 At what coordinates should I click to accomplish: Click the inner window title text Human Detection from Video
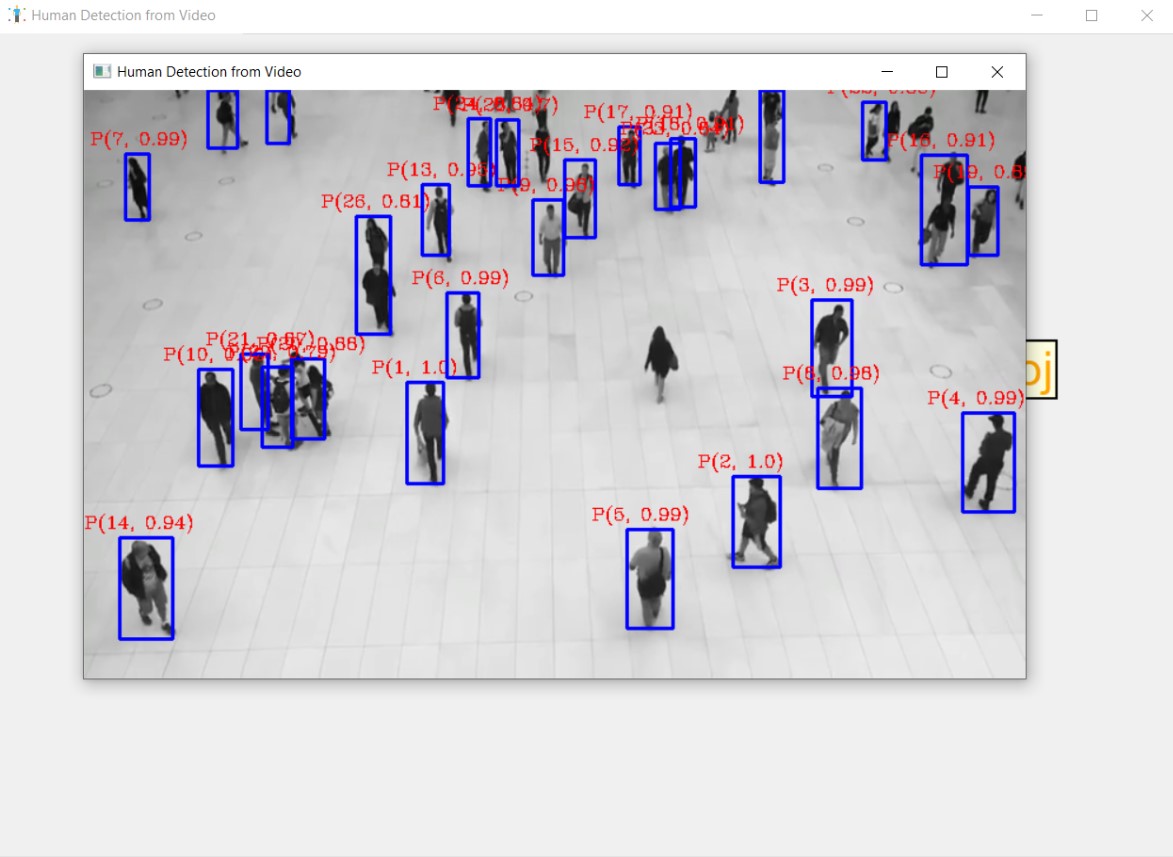[x=209, y=72]
